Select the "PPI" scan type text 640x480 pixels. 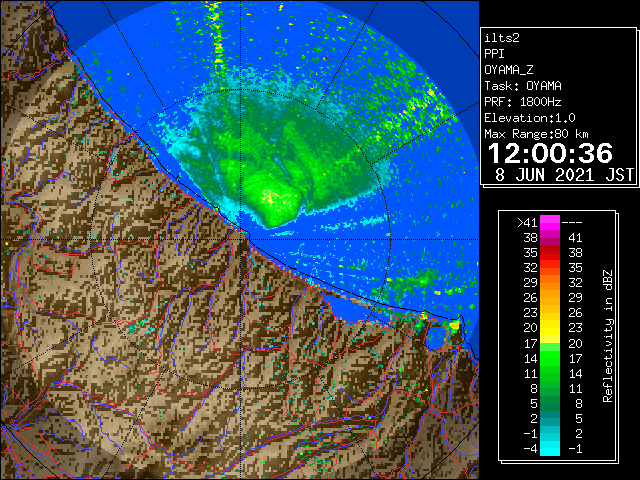point(494,54)
